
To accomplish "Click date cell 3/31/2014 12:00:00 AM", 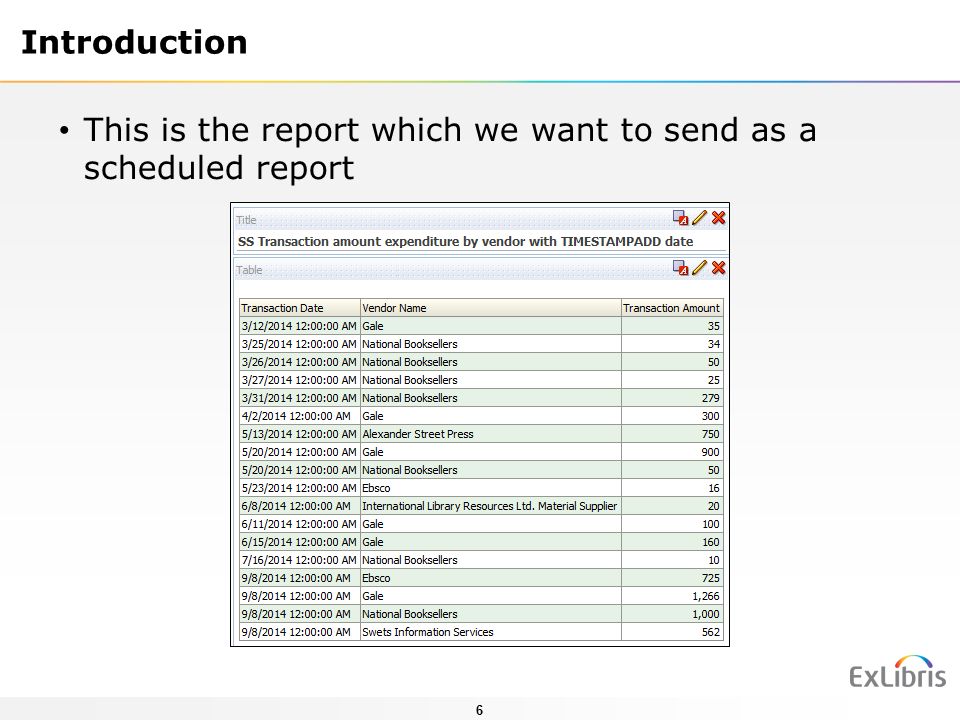I will [x=300, y=398].
